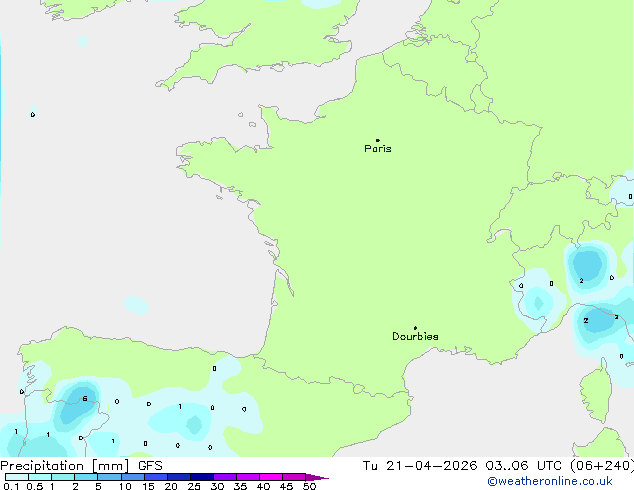634x490 pixels.
Task: Click the legend label '10'
Action: pyautogui.click(x=125, y=486)
